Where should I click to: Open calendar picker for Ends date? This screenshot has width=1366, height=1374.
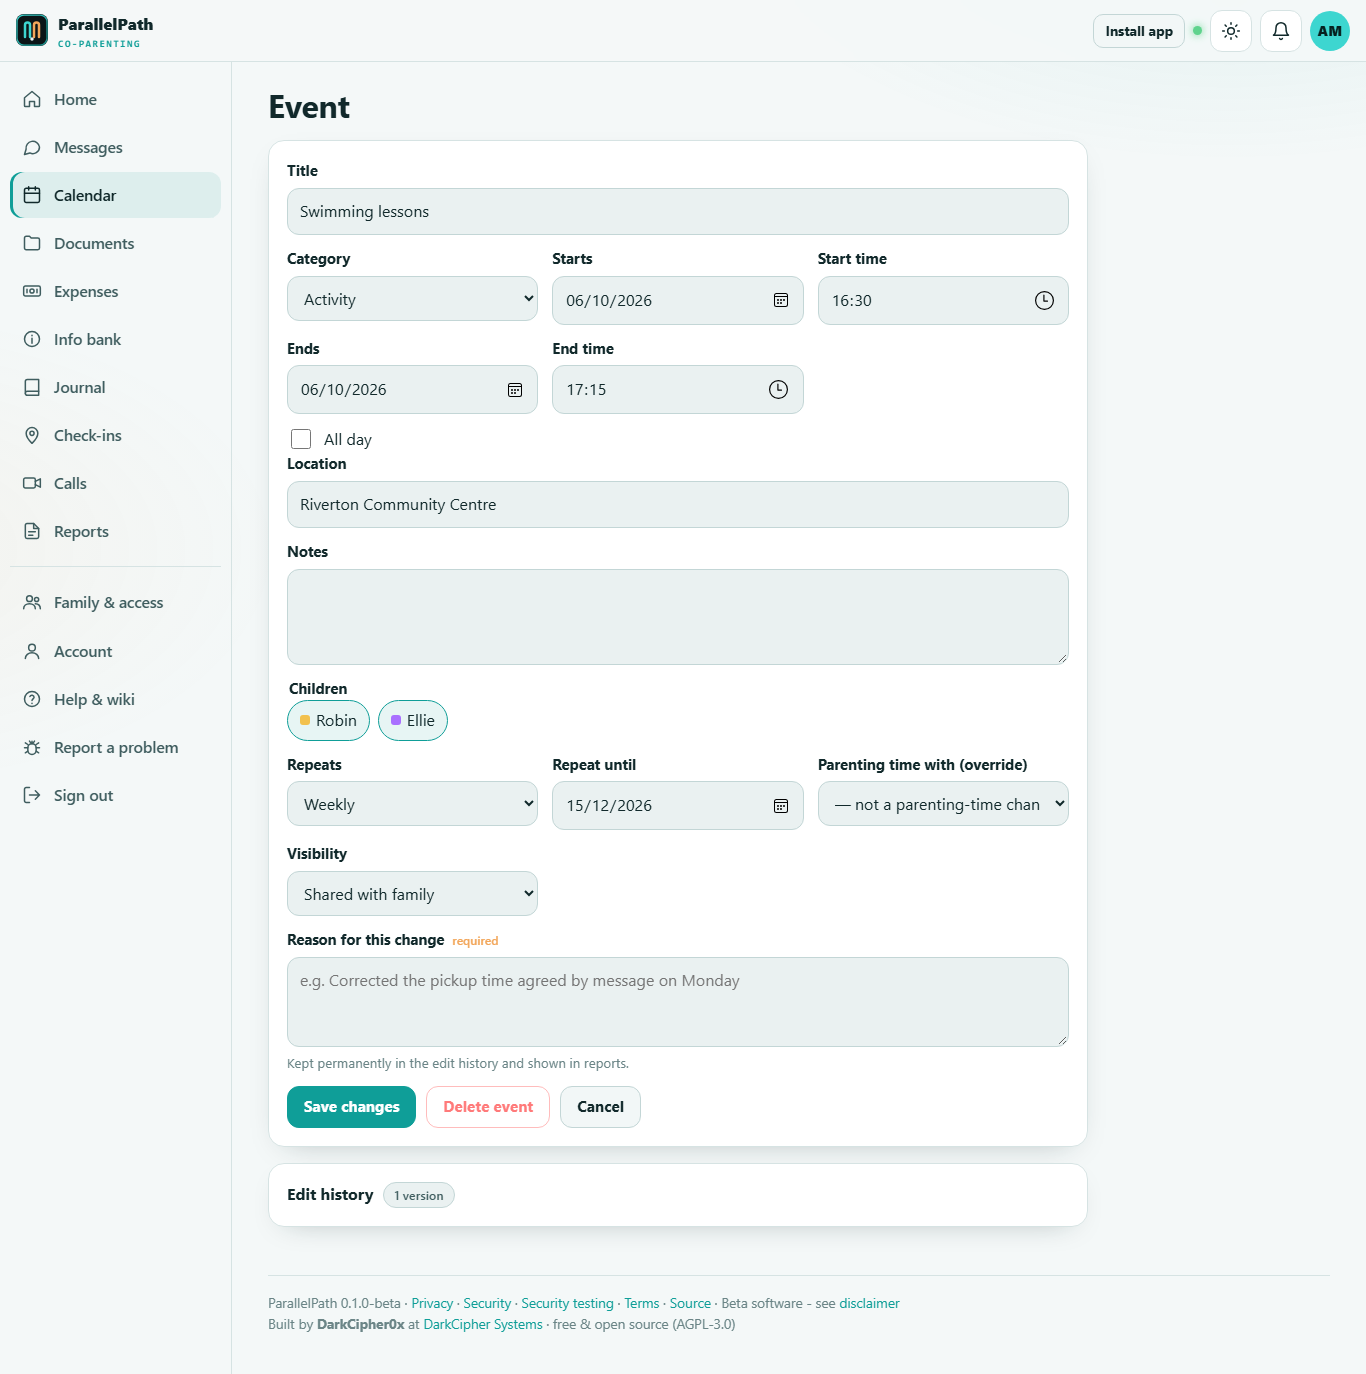(515, 390)
